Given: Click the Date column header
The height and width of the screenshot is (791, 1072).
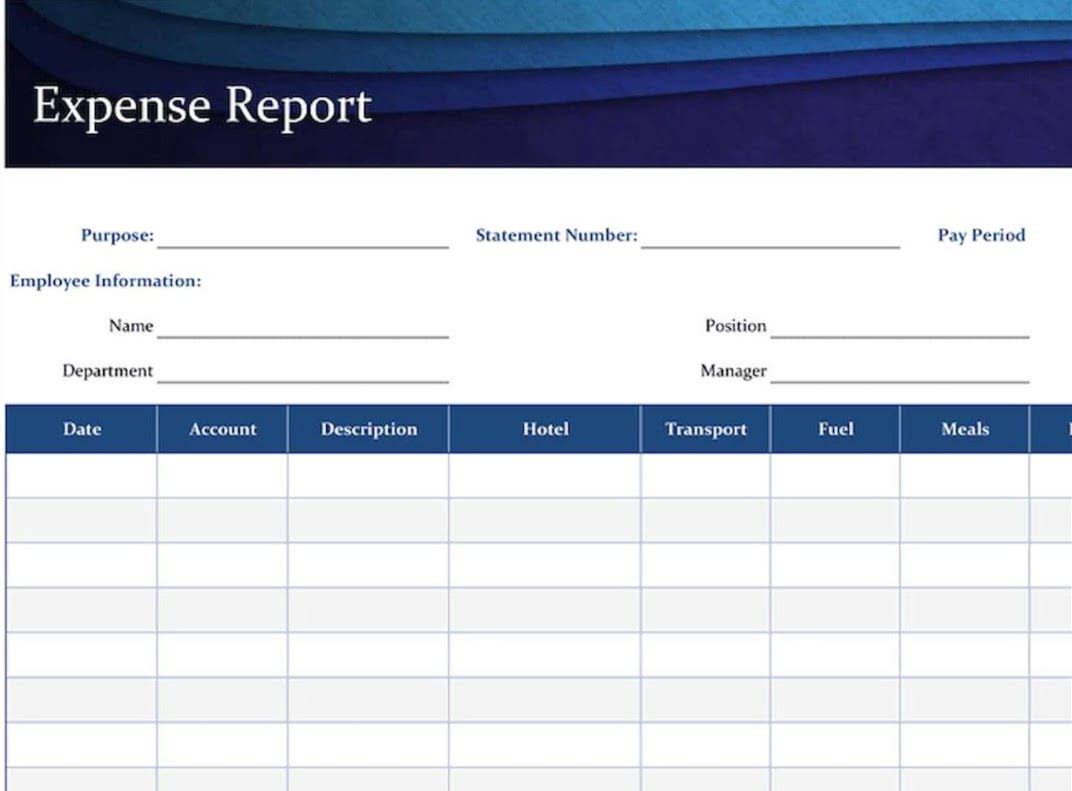Looking at the screenshot, I should [82, 429].
